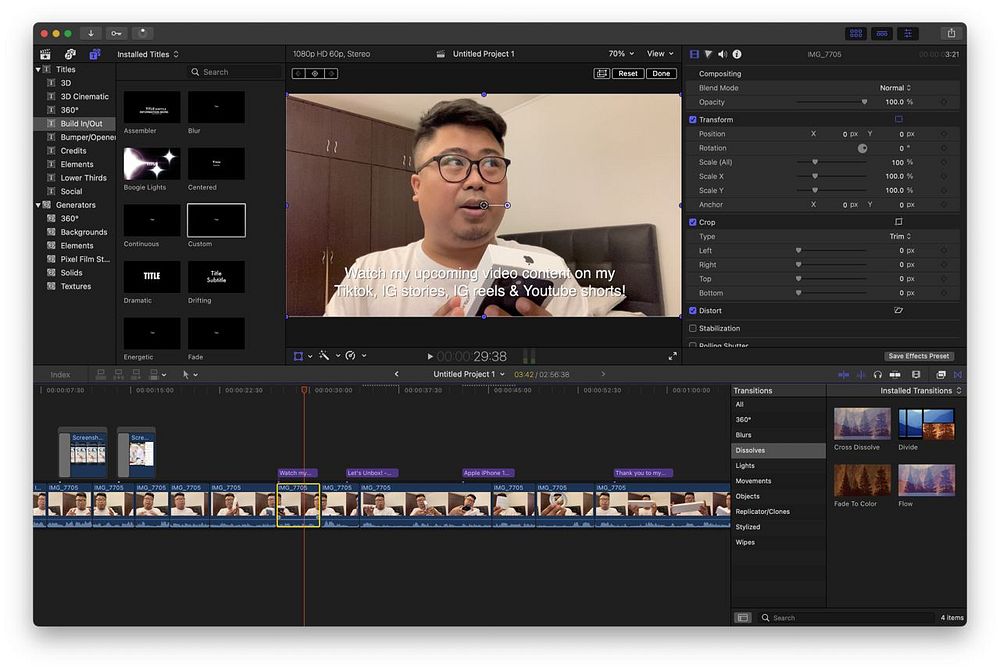Open the Info inspector tab

coord(737,54)
